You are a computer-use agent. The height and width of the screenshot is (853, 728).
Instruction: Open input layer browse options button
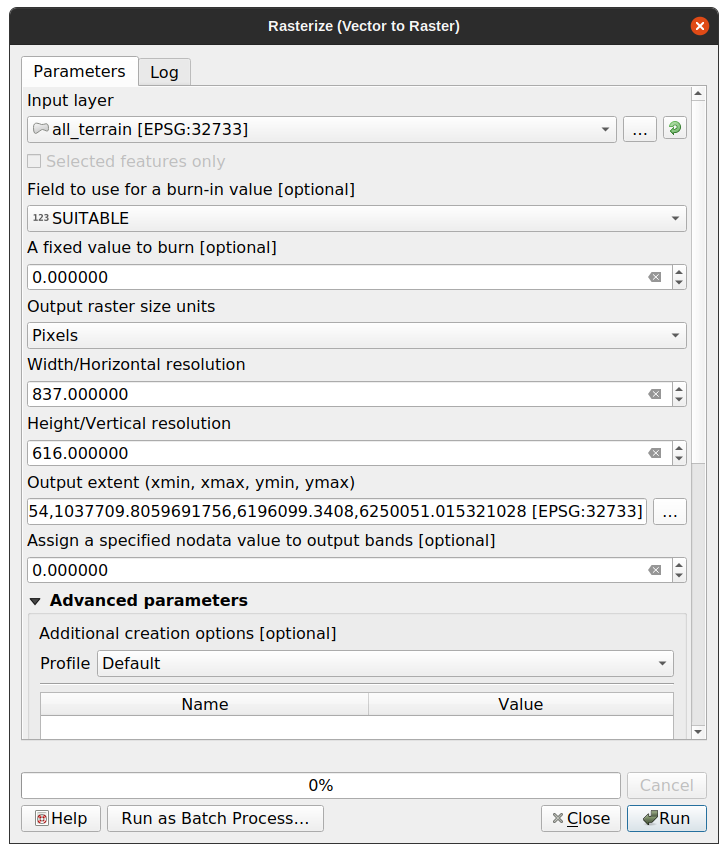click(x=640, y=129)
